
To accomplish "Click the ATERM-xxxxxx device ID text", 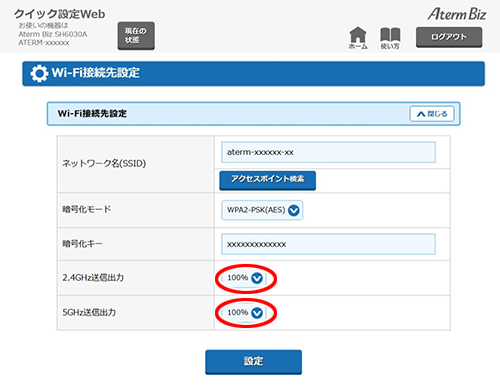I will pos(44,43).
